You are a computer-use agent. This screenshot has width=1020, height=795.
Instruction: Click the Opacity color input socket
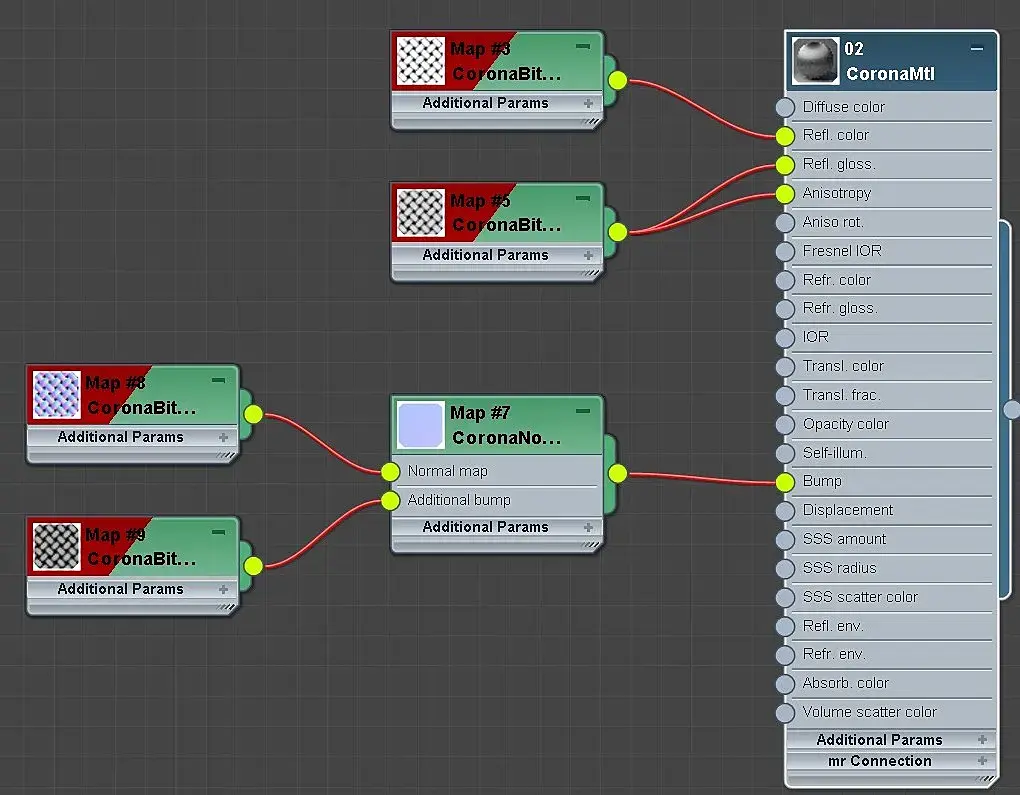785,424
